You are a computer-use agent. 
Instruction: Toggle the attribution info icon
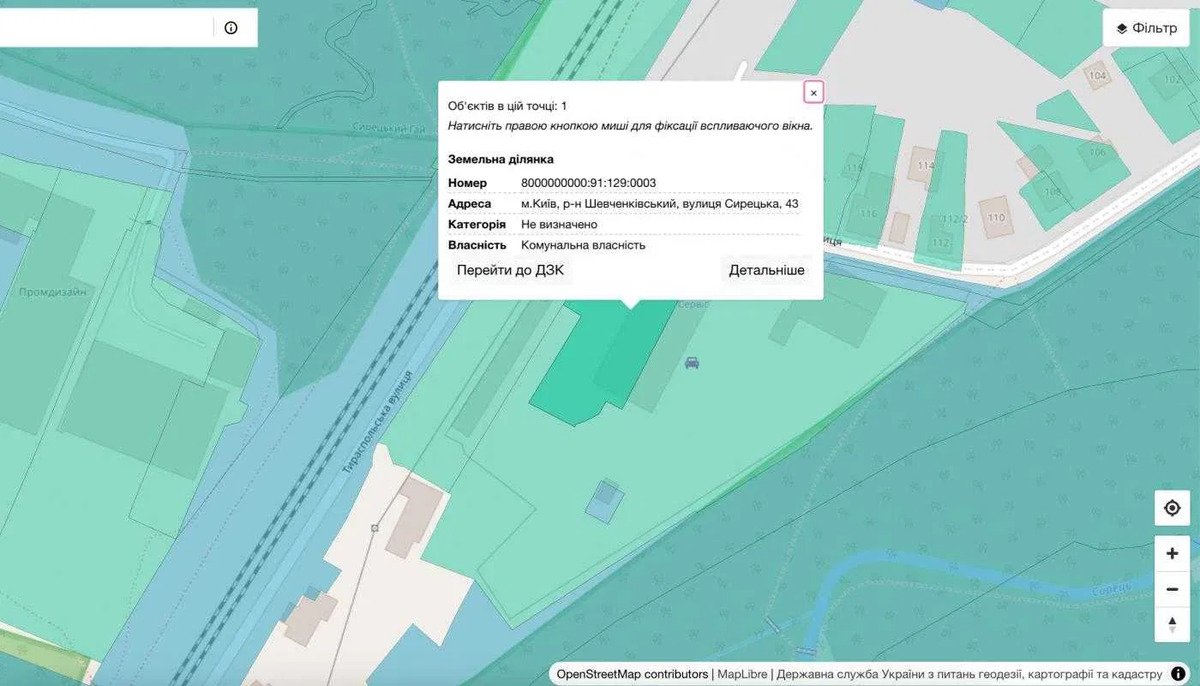pos(1178,674)
